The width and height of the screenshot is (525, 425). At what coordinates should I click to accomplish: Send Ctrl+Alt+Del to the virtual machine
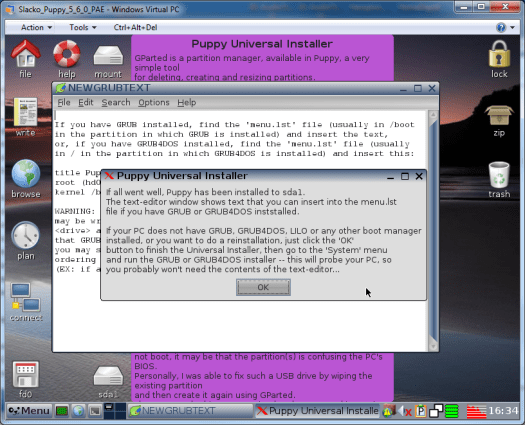click(x=135, y=27)
